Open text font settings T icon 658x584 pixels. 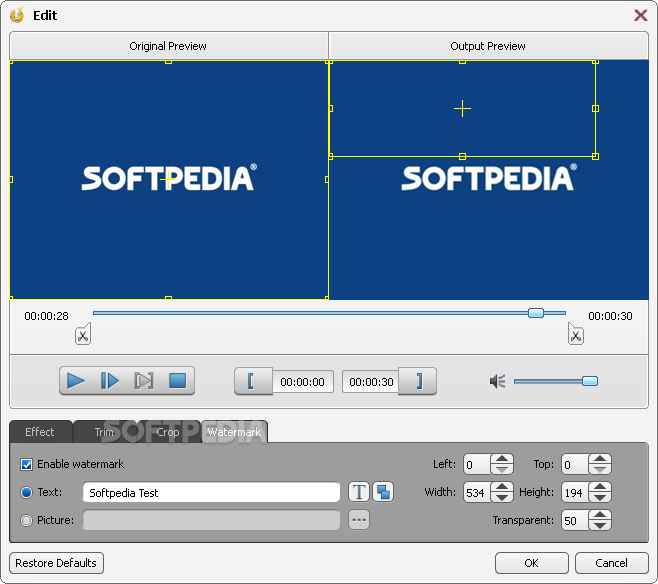[x=359, y=492]
